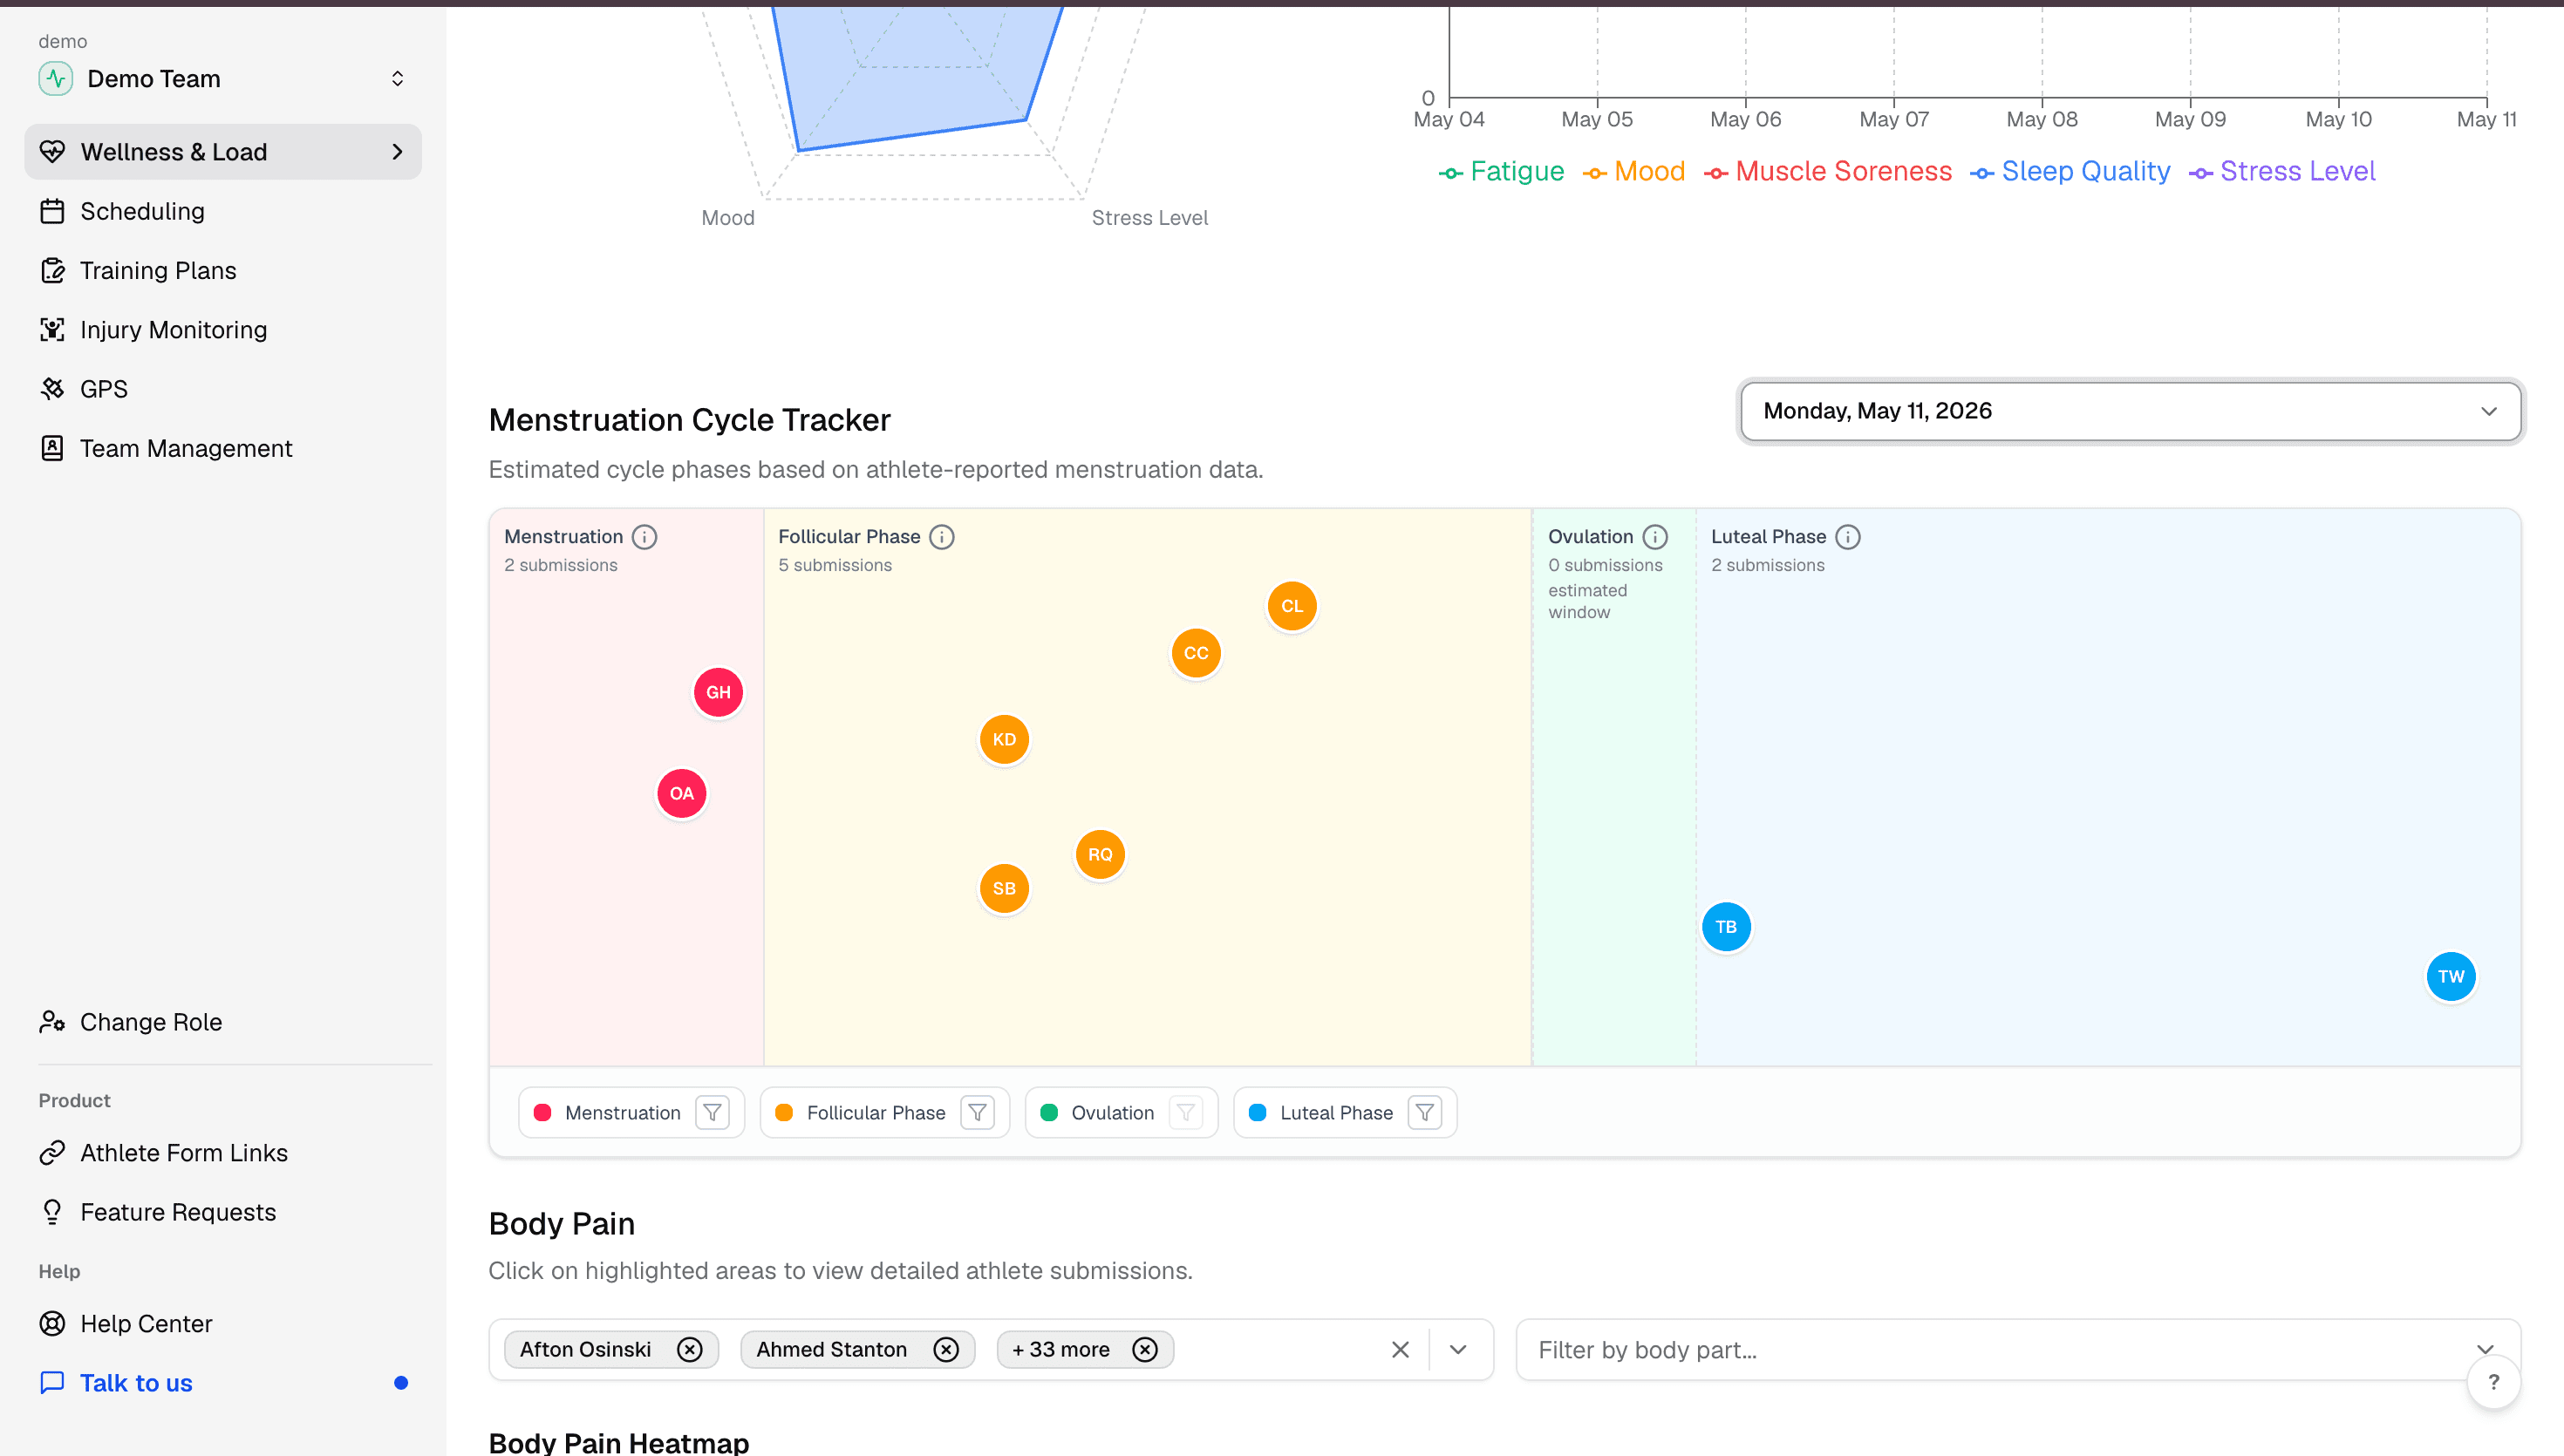Select athlete marker CL
Image resolution: width=2564 pixels, height=1456 pixels.
pyautogui.click(x=1292, y=606)
